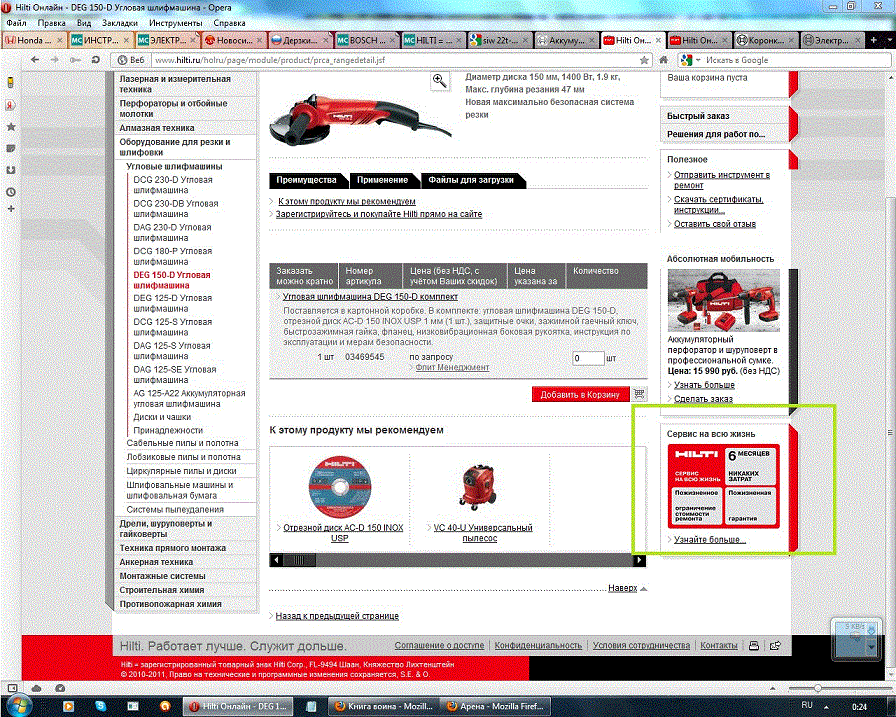Viewport: 896px width, 717px height.
Task: Open the Notes panel in sidebar
Action: click(x=11, y=149)
